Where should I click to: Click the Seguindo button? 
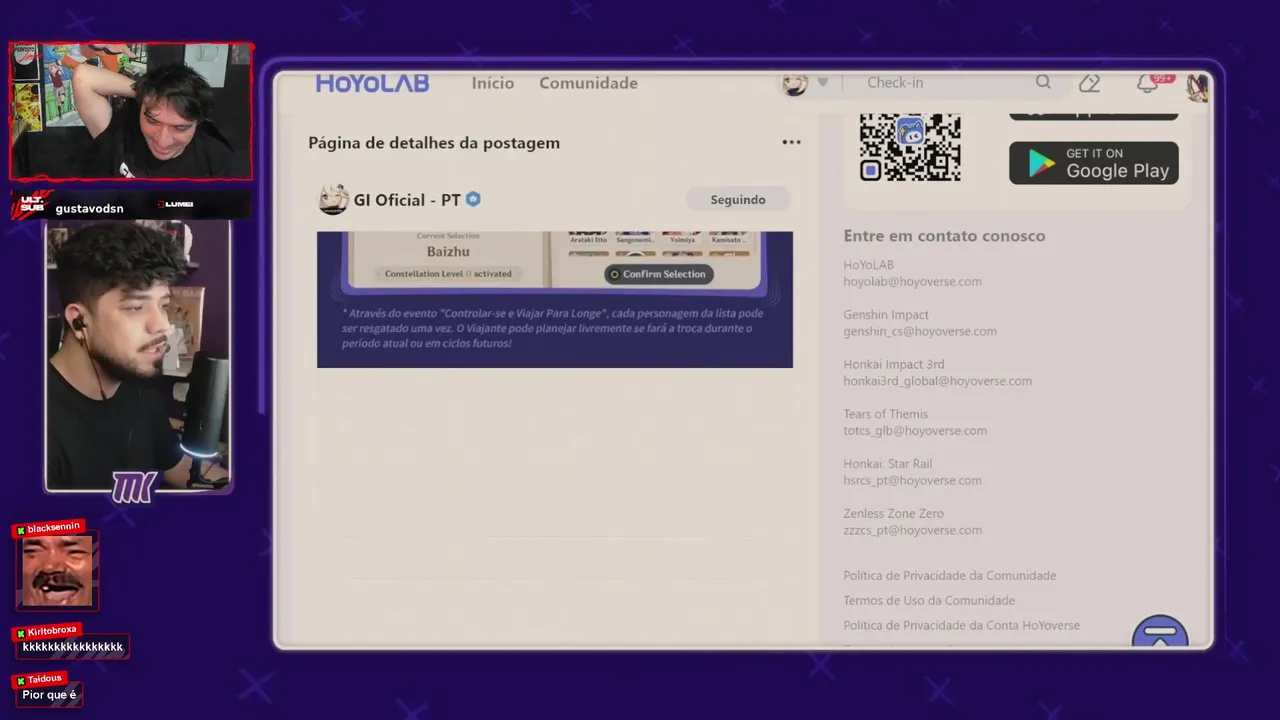tap(738, 200)
